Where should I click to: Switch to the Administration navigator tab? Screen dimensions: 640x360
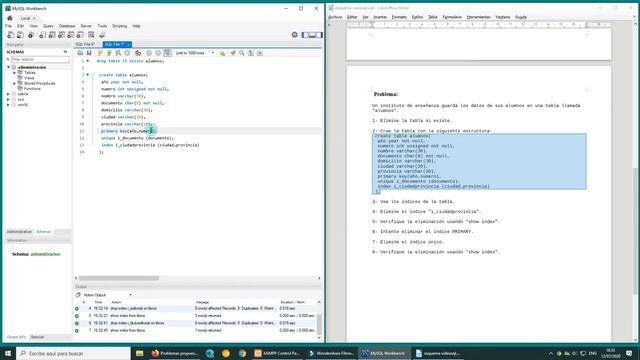pyautogui.click(x=19, y=231)
